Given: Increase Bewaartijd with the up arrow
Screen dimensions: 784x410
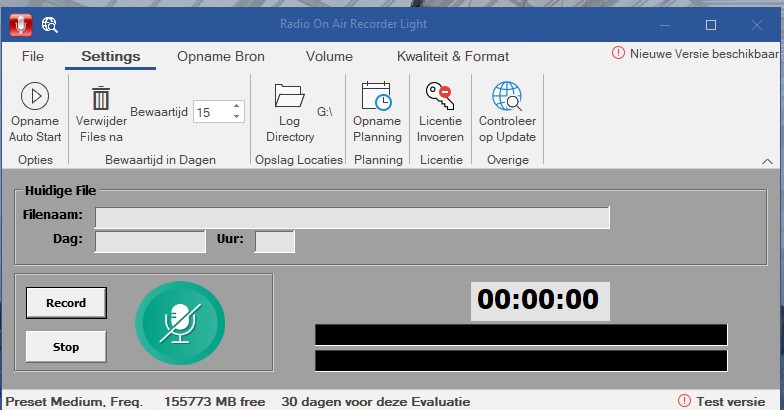Looking at the screenshot, I should click(236, 106).
